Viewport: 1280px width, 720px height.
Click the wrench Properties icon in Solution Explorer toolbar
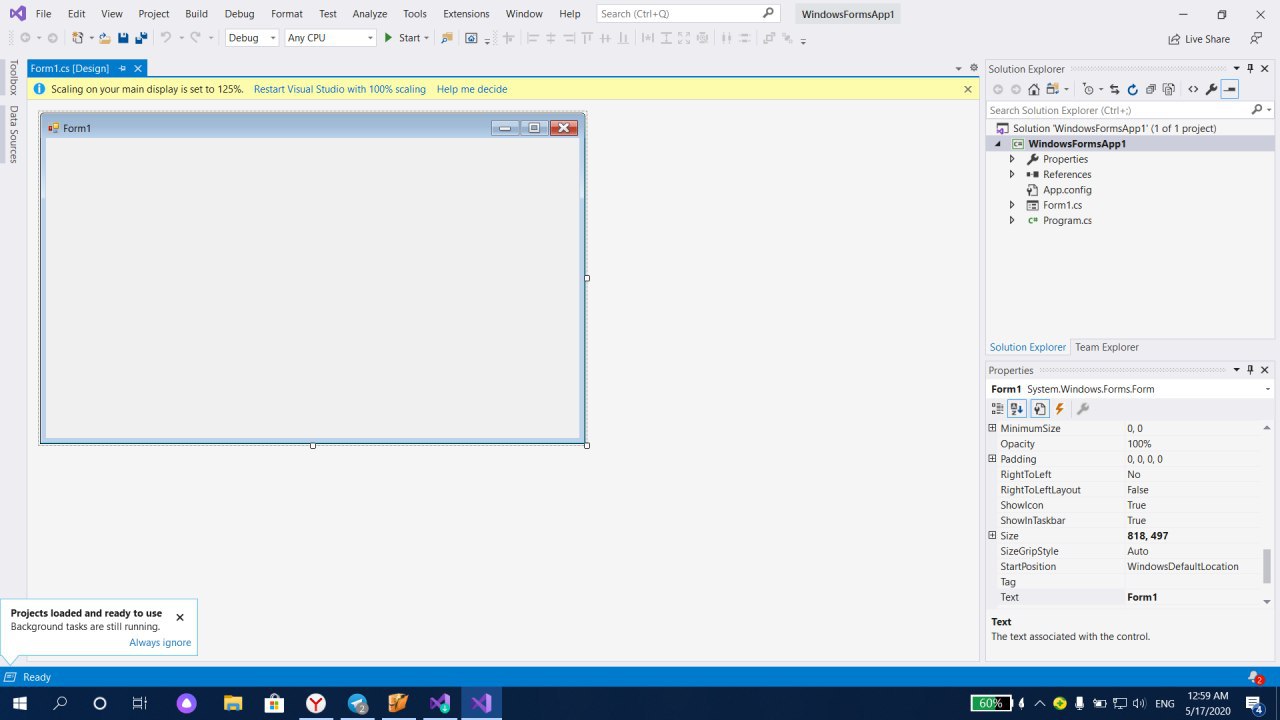(x=1211, y=89)
